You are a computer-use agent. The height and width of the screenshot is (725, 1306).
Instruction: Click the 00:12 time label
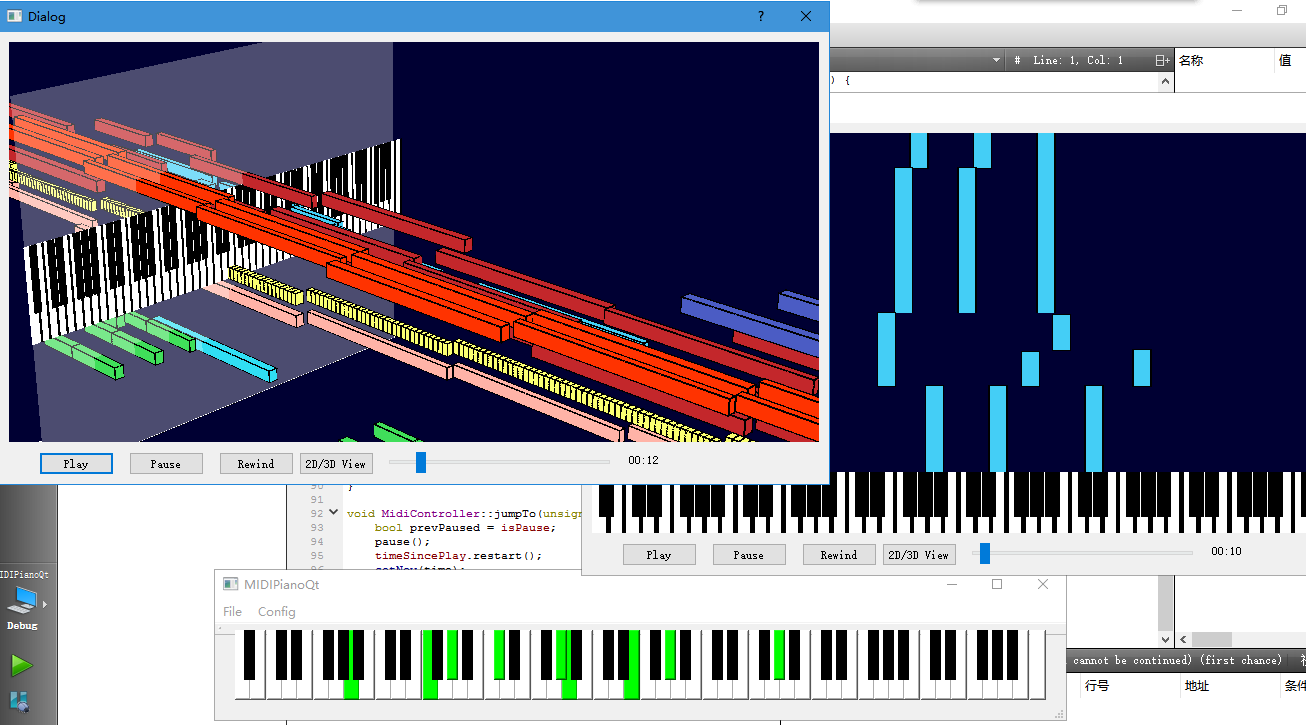pos(644,461)
